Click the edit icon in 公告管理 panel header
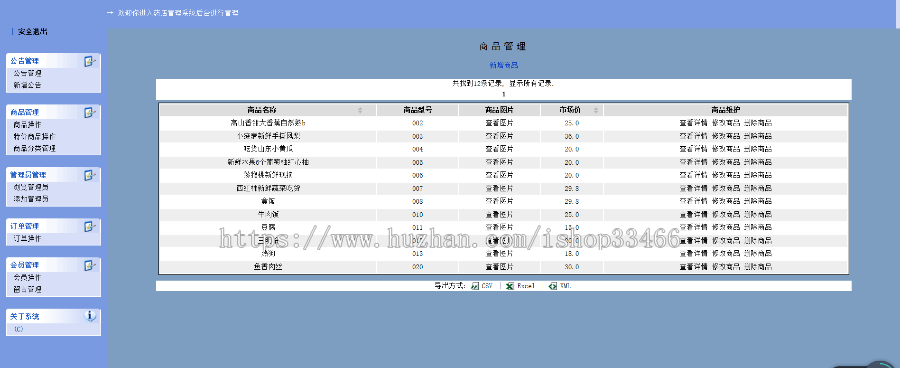The image size is (900, 368). (90, 61)
